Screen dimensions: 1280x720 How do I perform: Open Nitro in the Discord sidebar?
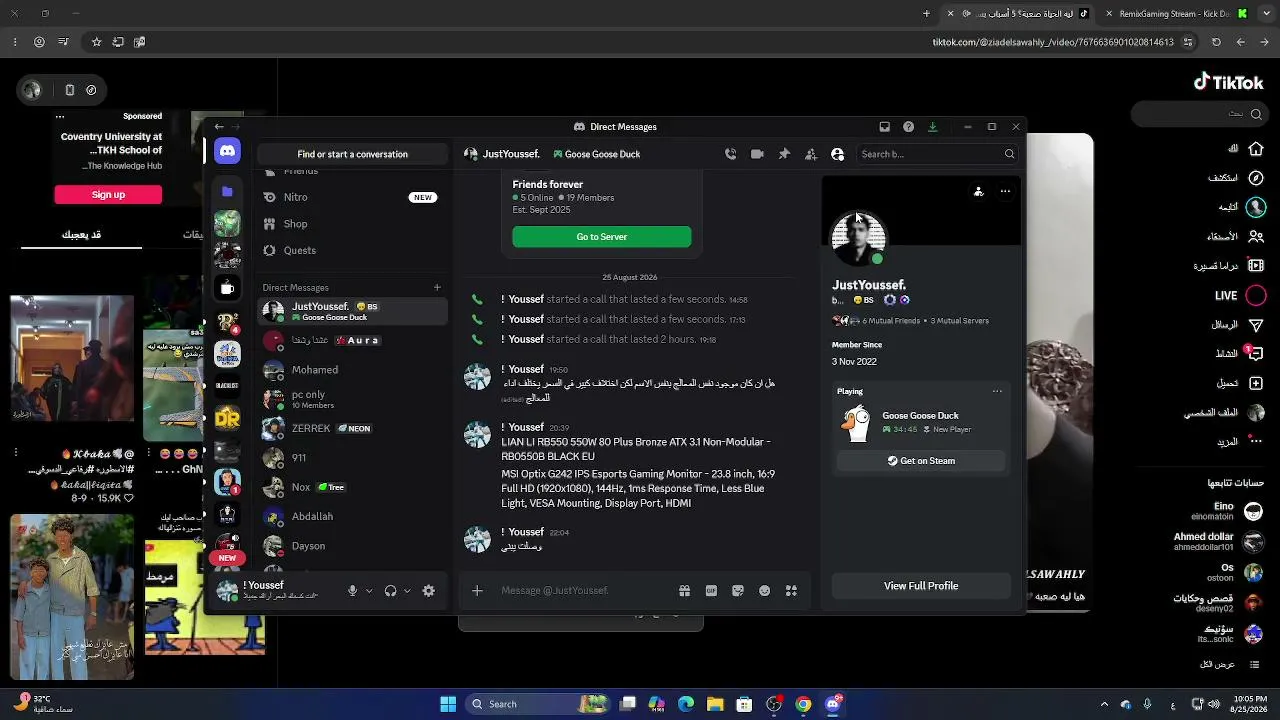point(351,197)
